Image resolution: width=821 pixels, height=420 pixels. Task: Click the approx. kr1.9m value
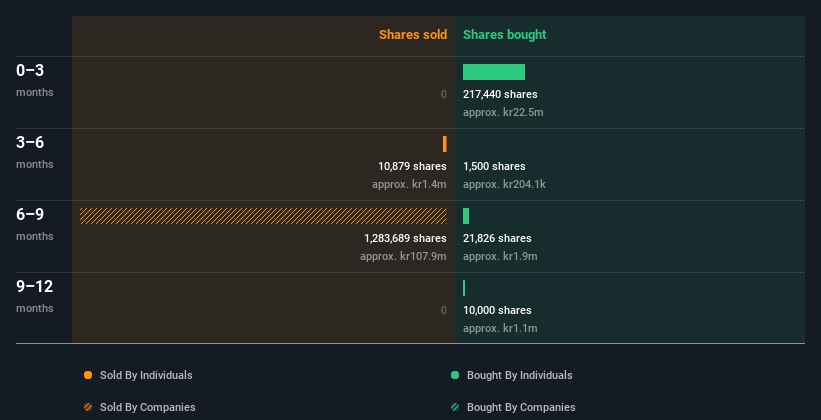pyautogui.click(x=500, y=257)
